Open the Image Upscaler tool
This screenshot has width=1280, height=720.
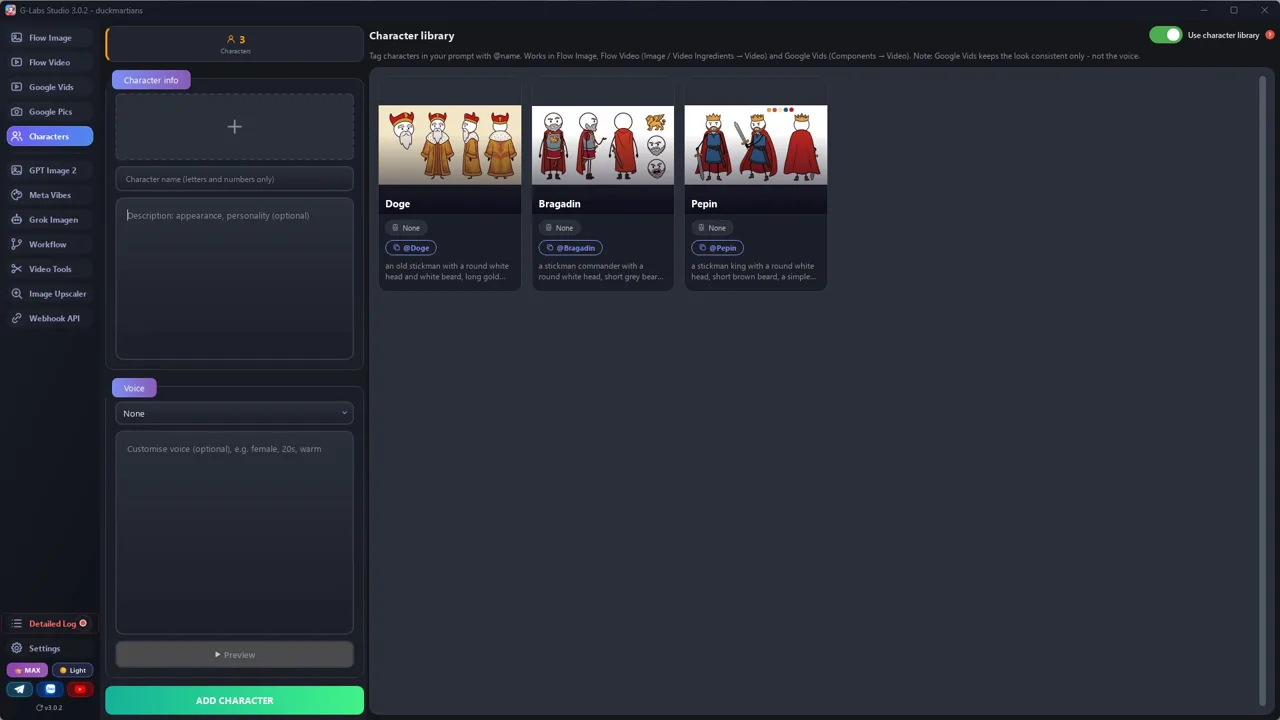tap(49, 294)
